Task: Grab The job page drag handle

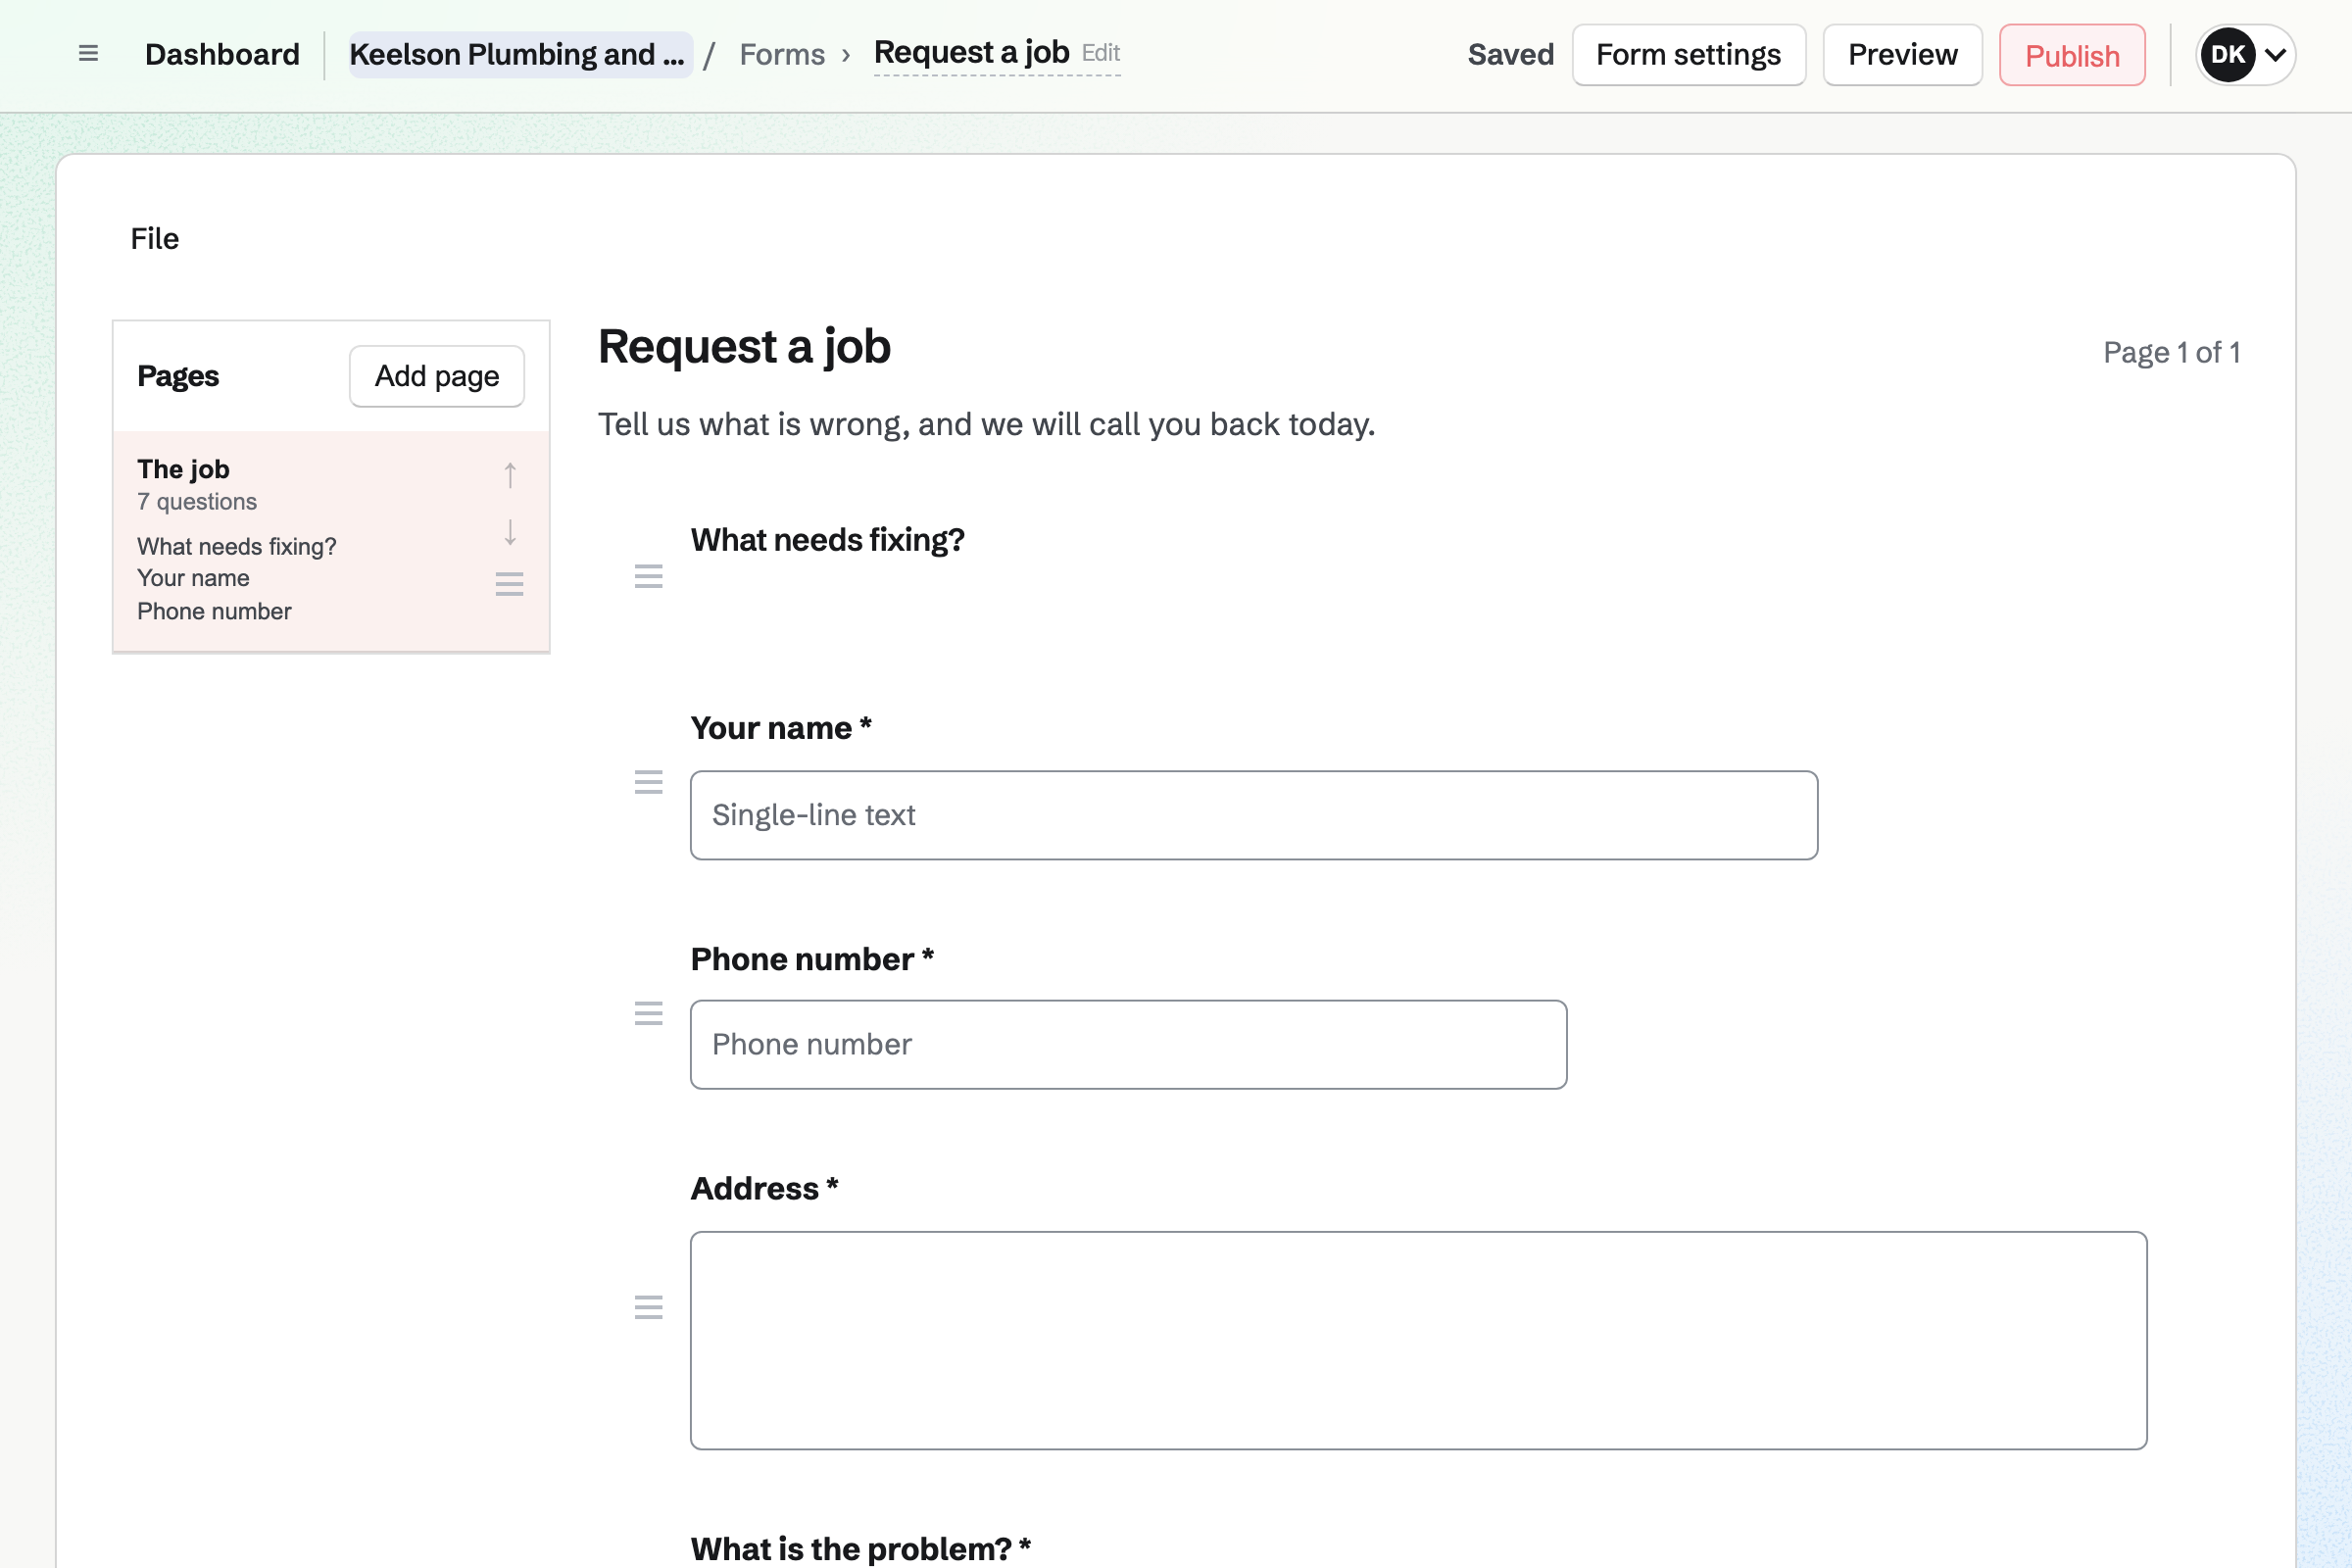Action: coord(510,584)
